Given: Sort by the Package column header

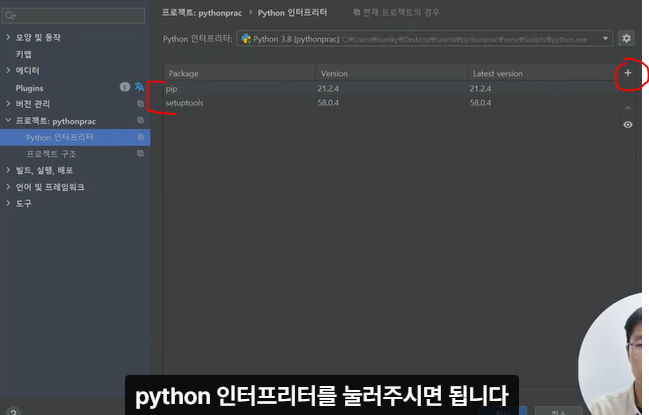Looking at the screenshot, I should pos(239,73).
